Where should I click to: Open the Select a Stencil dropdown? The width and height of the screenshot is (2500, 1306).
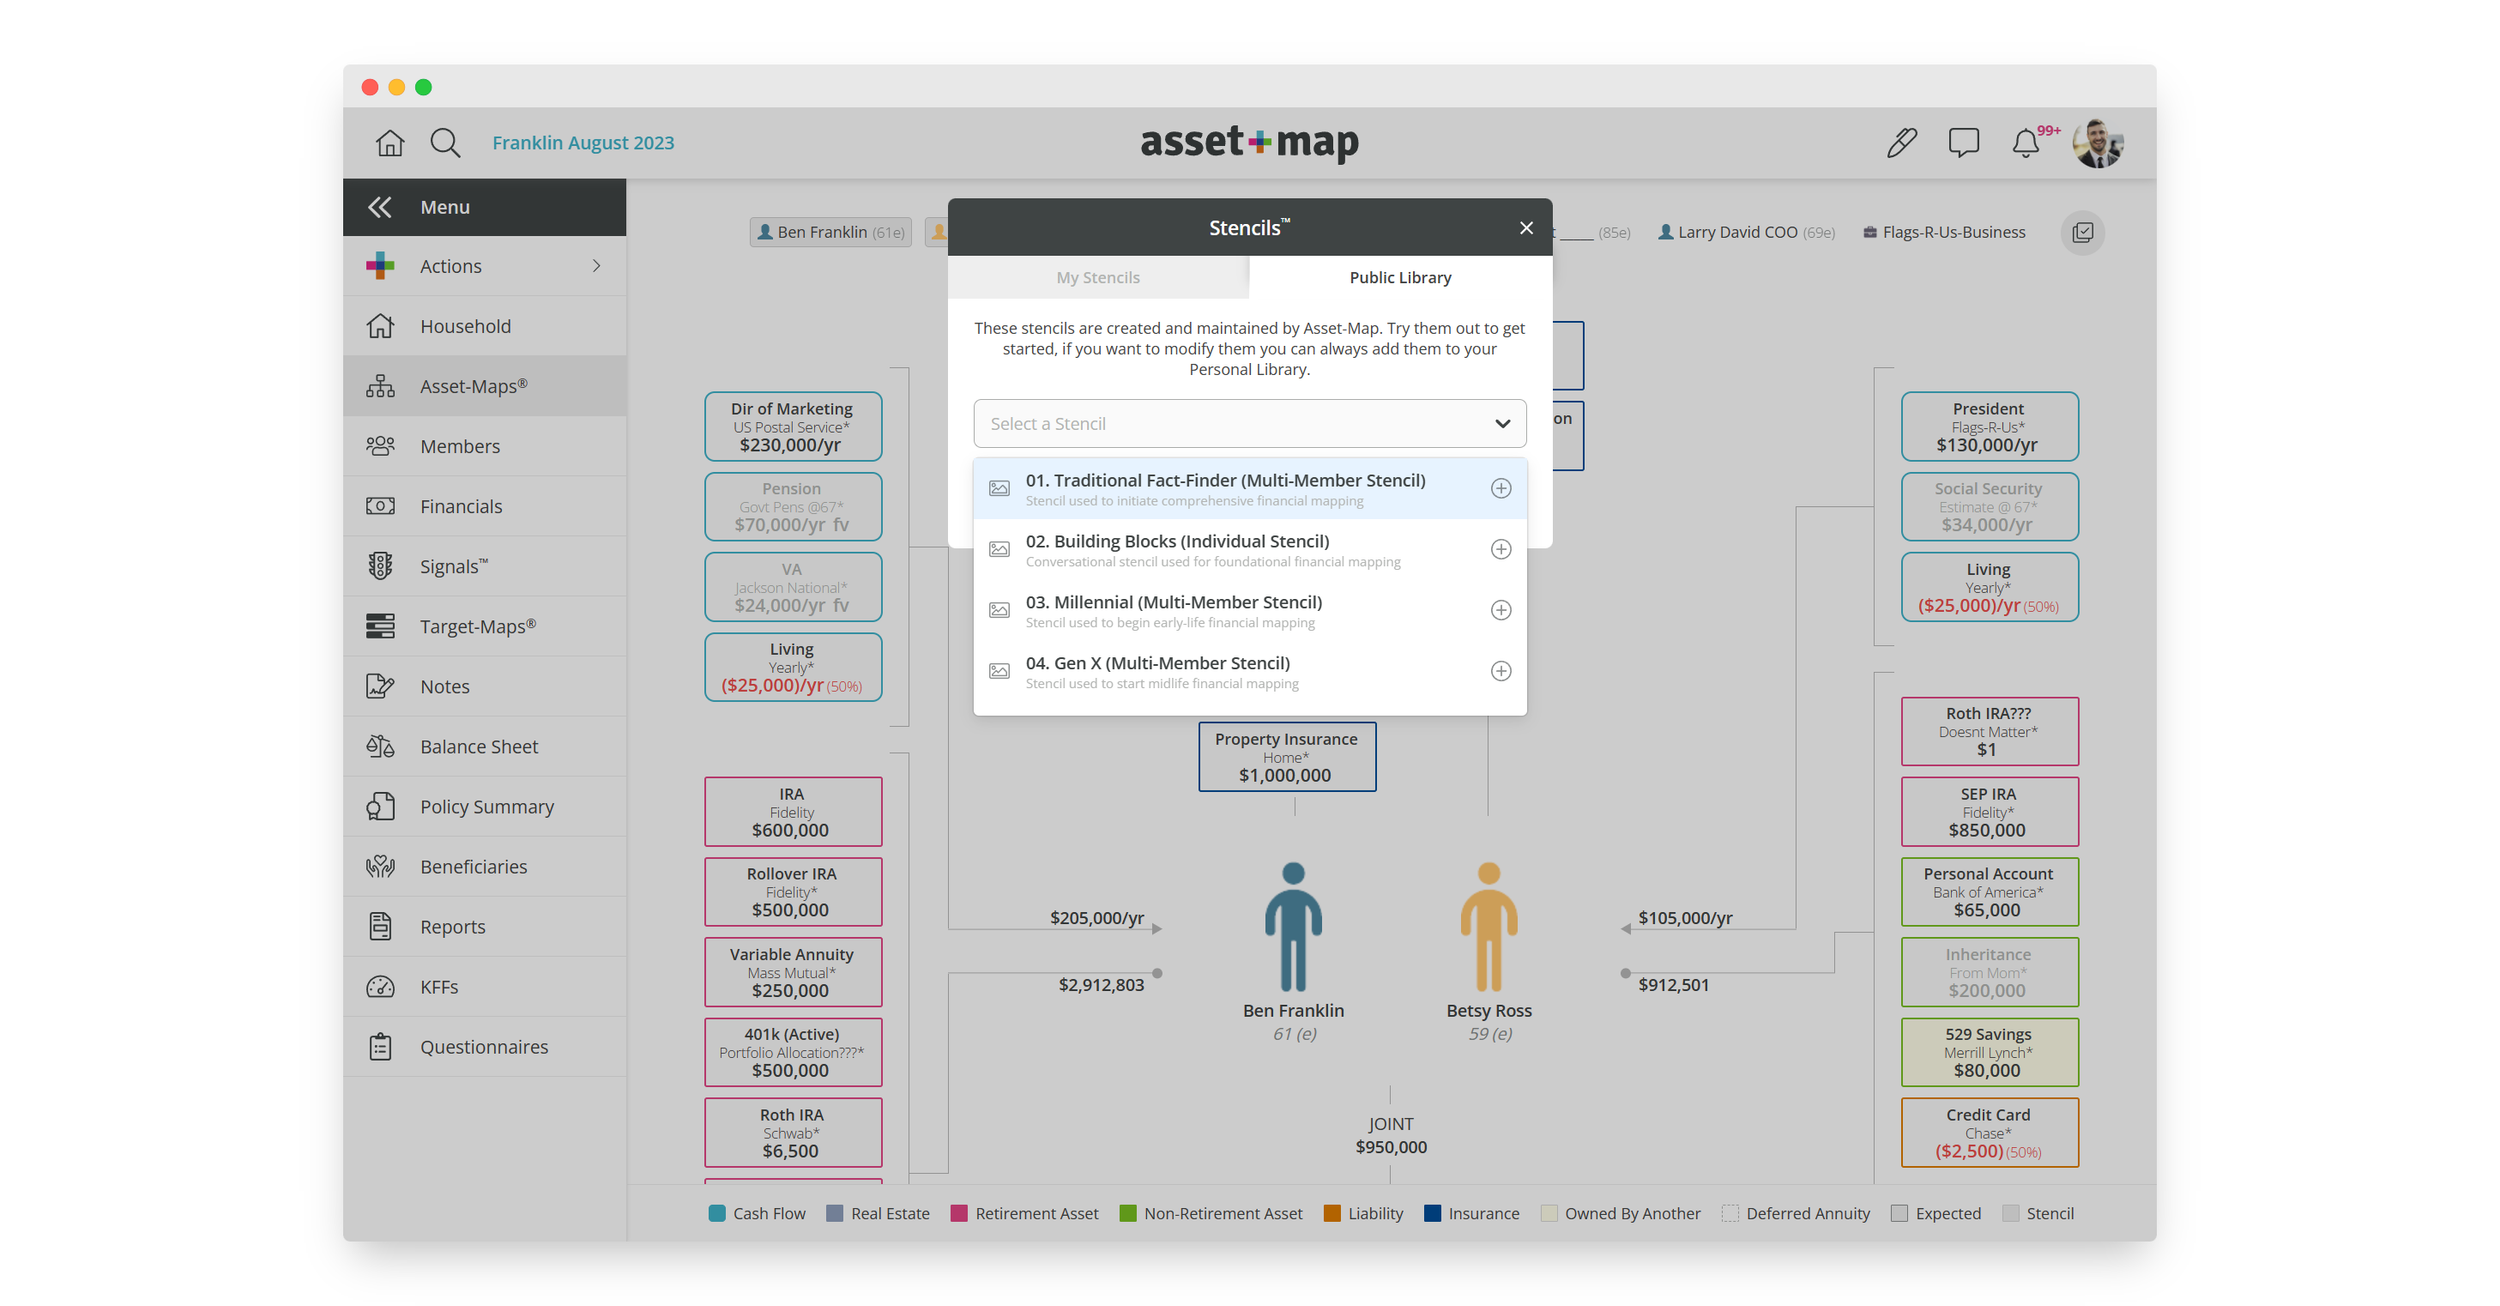1250,424
